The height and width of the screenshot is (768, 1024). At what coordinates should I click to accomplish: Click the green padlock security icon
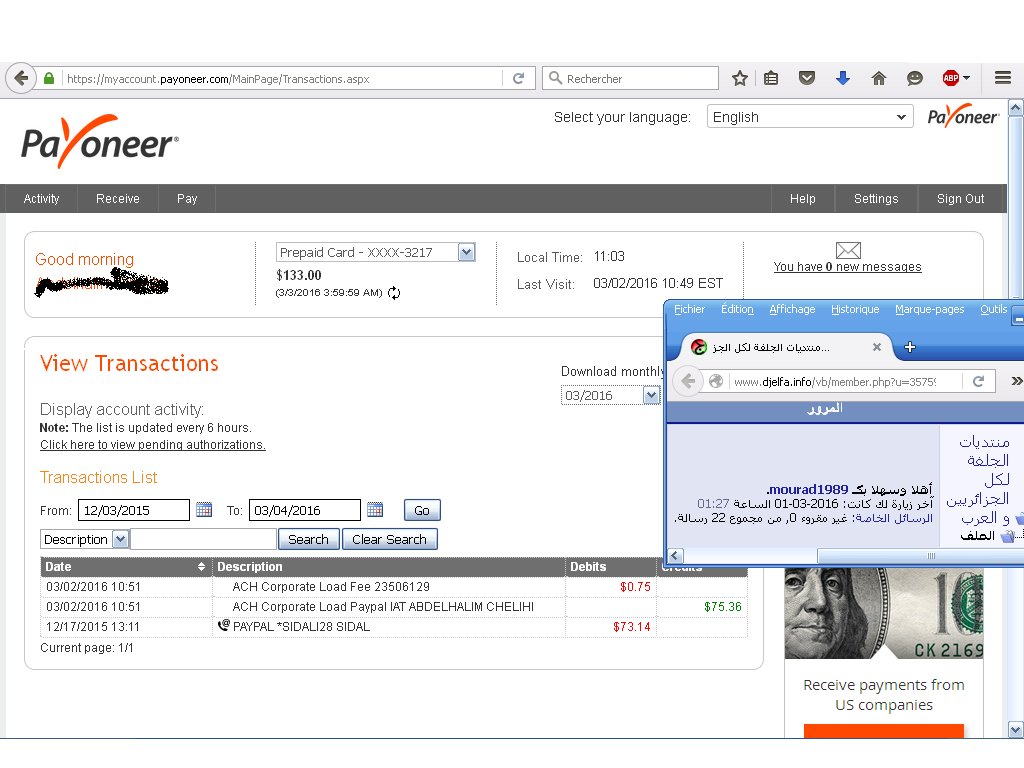(x=49, y=78)
